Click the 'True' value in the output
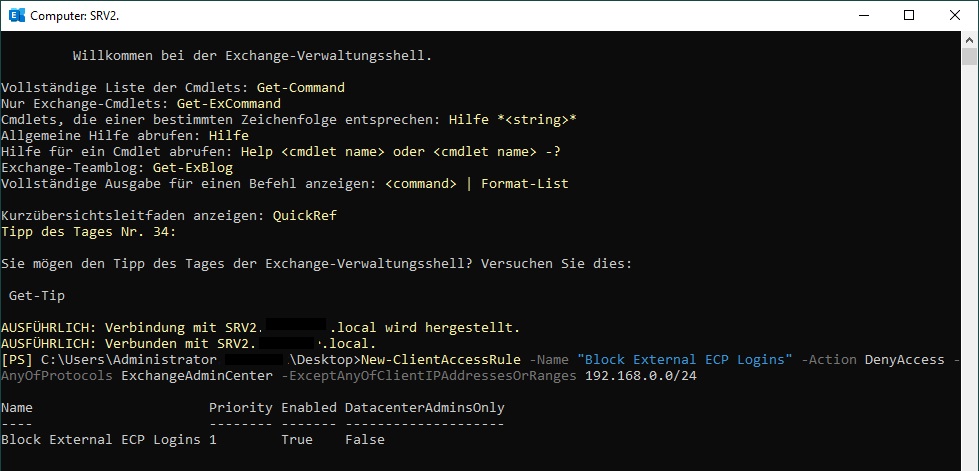The width and height of the screenshot is (979, 471). point(297,440)
